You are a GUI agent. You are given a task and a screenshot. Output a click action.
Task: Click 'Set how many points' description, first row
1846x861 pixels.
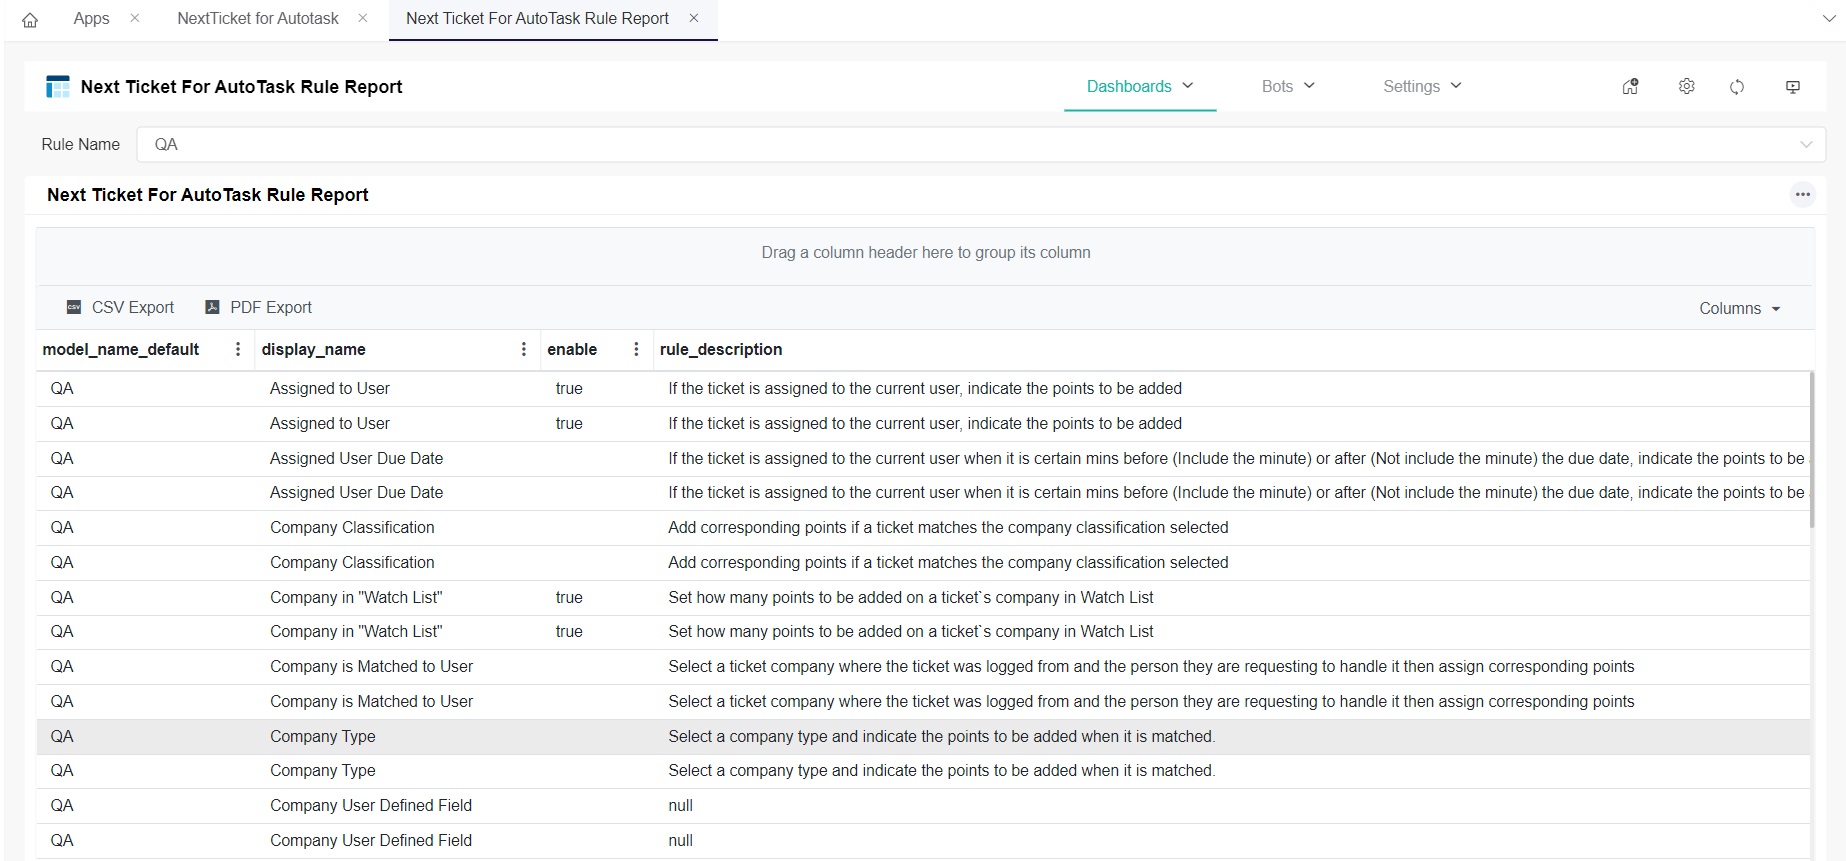coord(911,597)
